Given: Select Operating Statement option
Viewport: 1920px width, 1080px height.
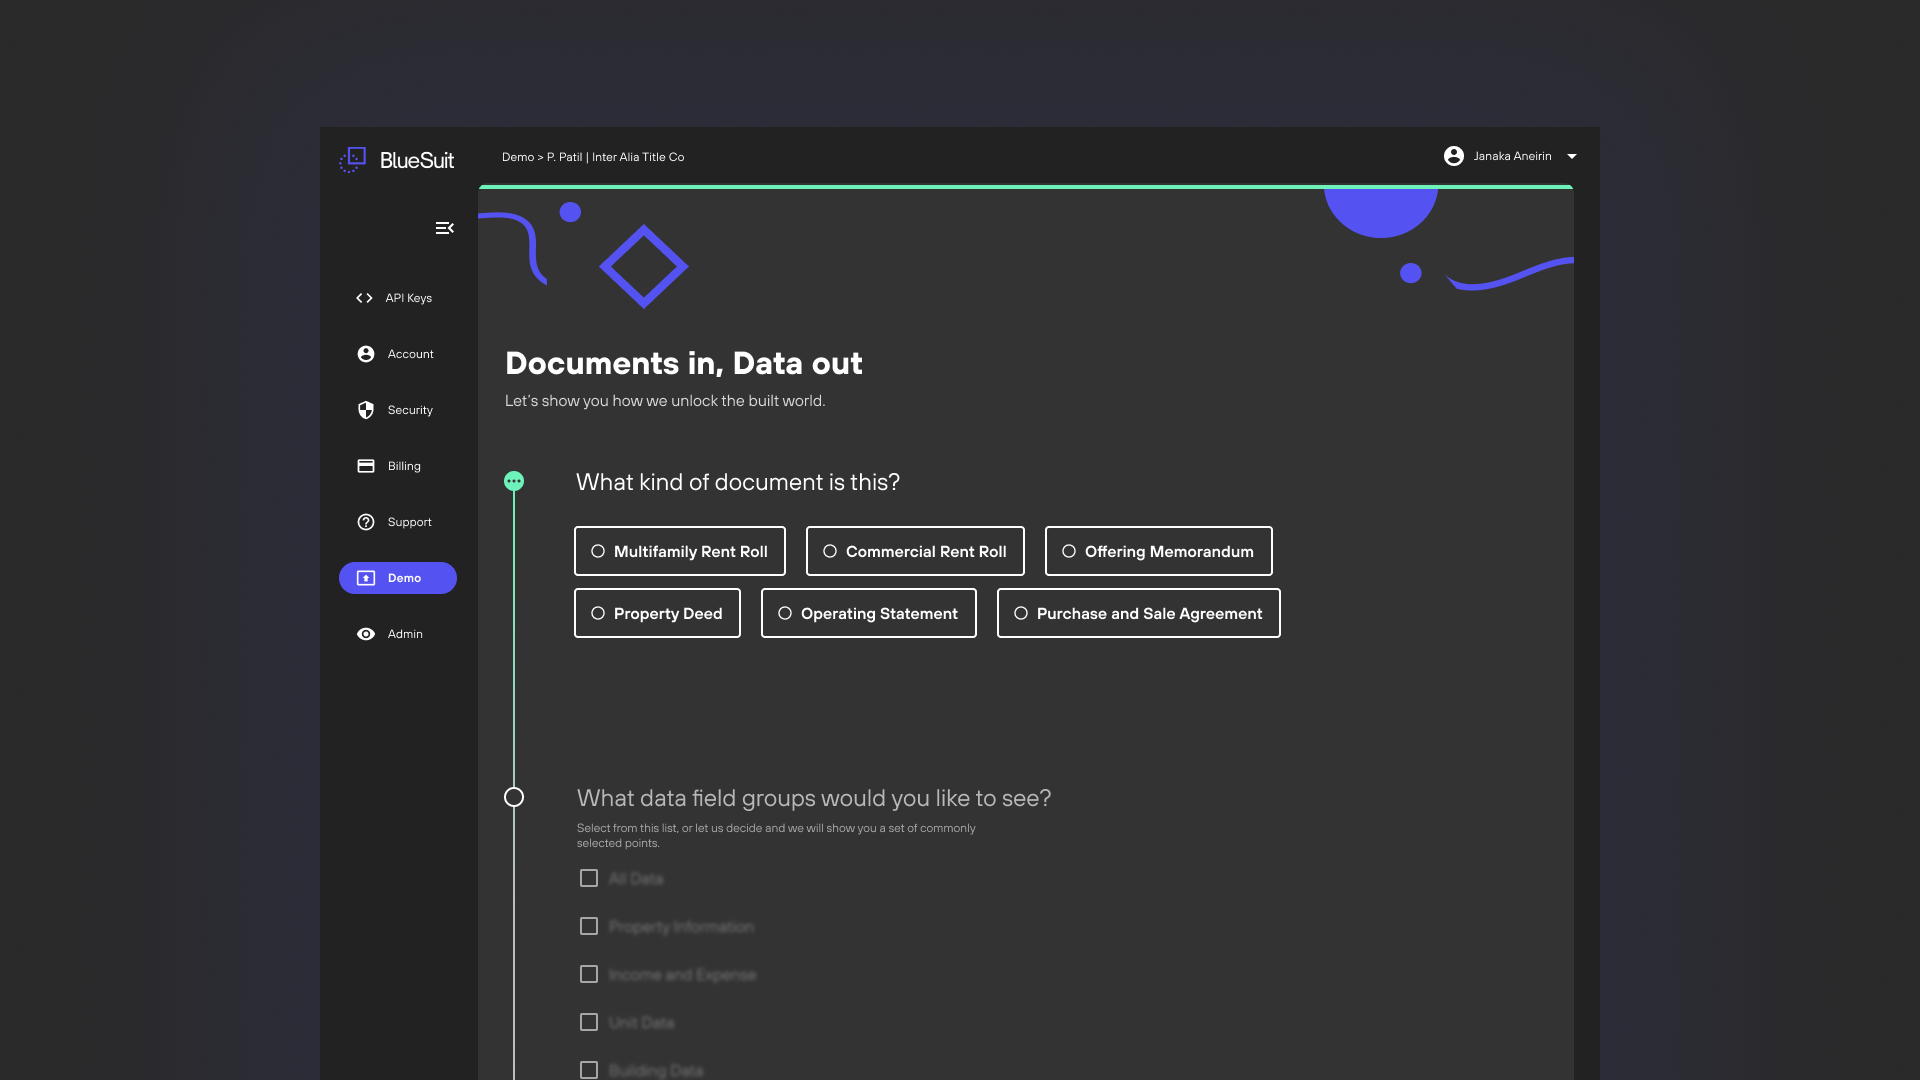Looking at the screenshot, I should [x=869, y=613].
